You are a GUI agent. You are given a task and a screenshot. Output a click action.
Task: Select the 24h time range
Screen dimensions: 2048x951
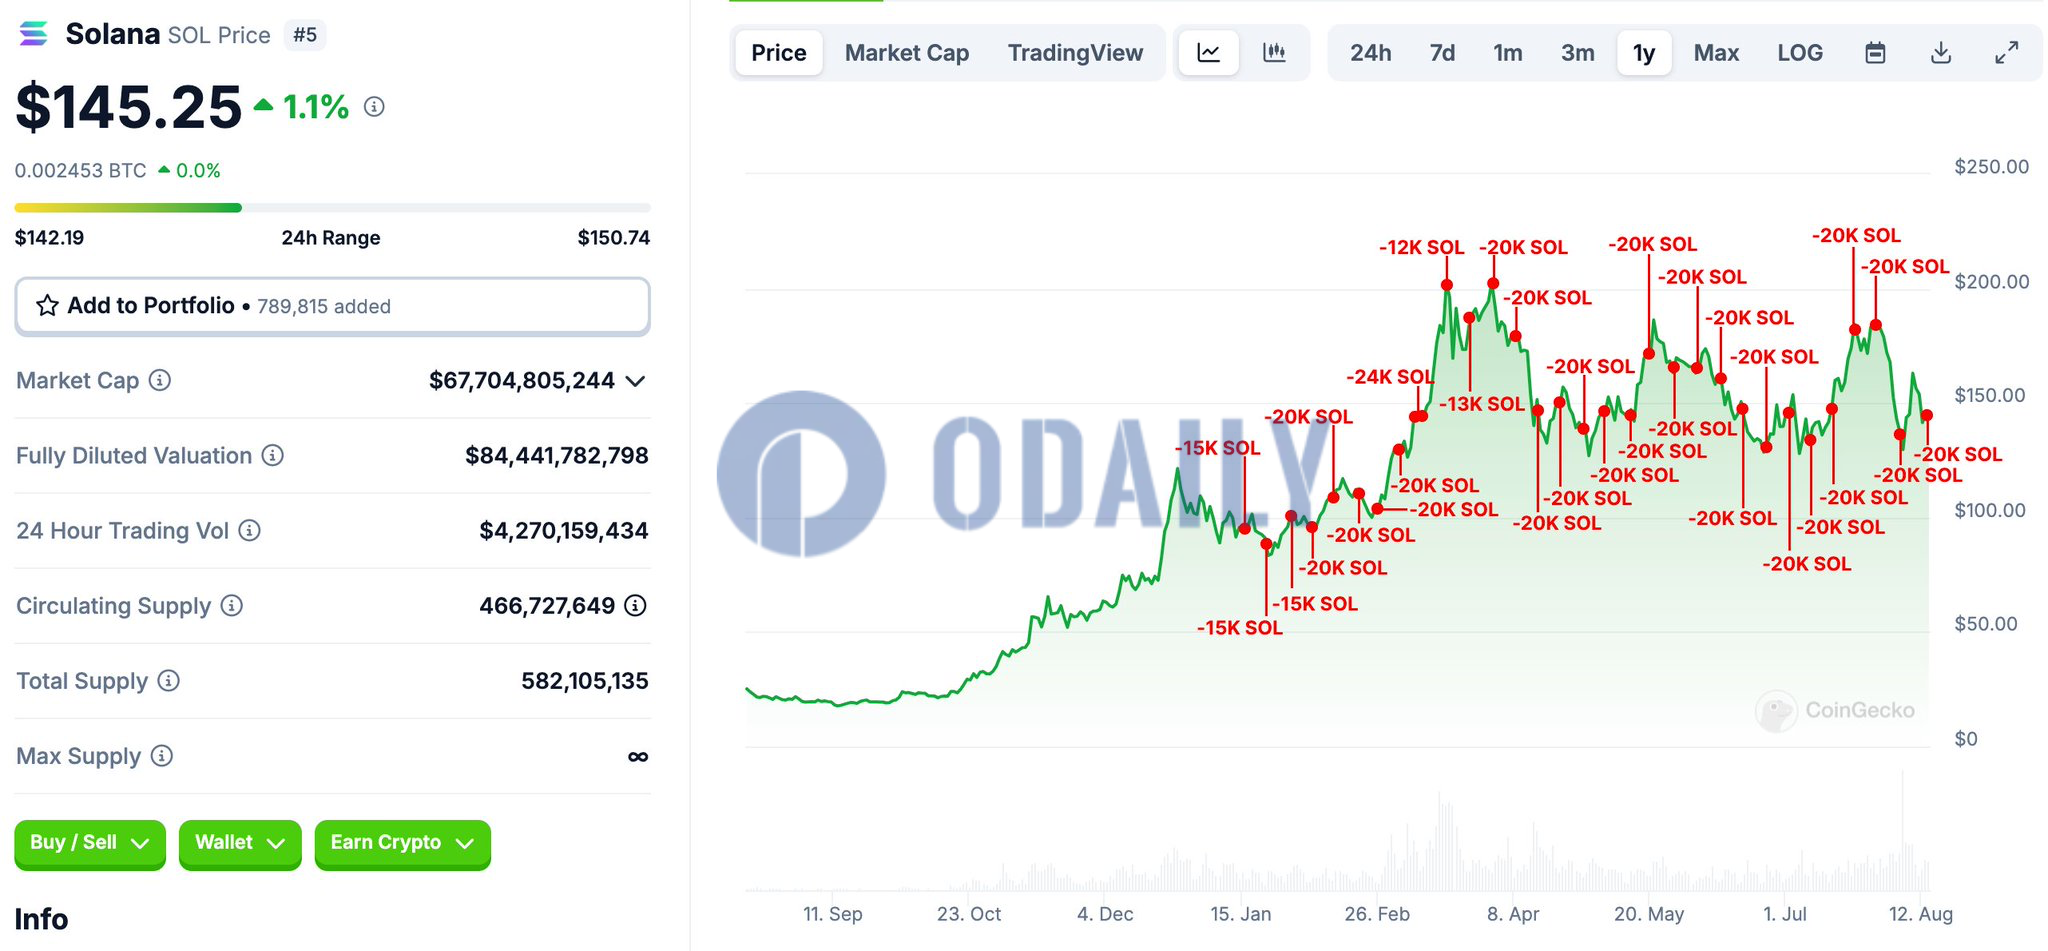tap(1370, 53)
